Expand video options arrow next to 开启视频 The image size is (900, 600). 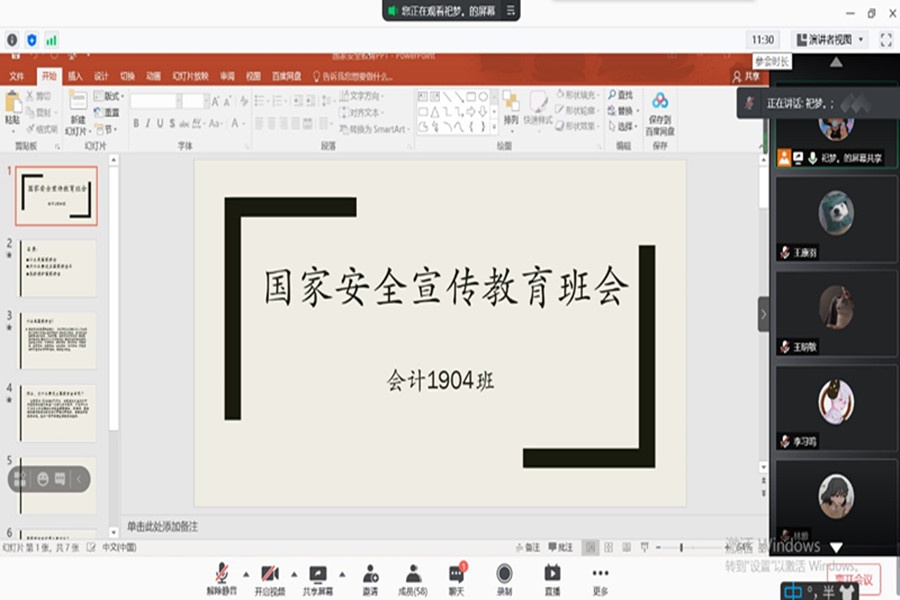point(293,574)
